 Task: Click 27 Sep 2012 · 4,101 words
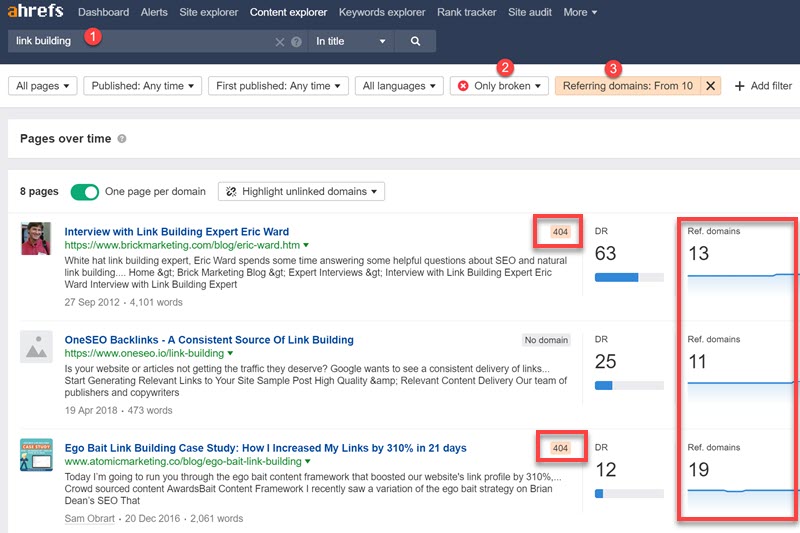(x=123, y=302)
